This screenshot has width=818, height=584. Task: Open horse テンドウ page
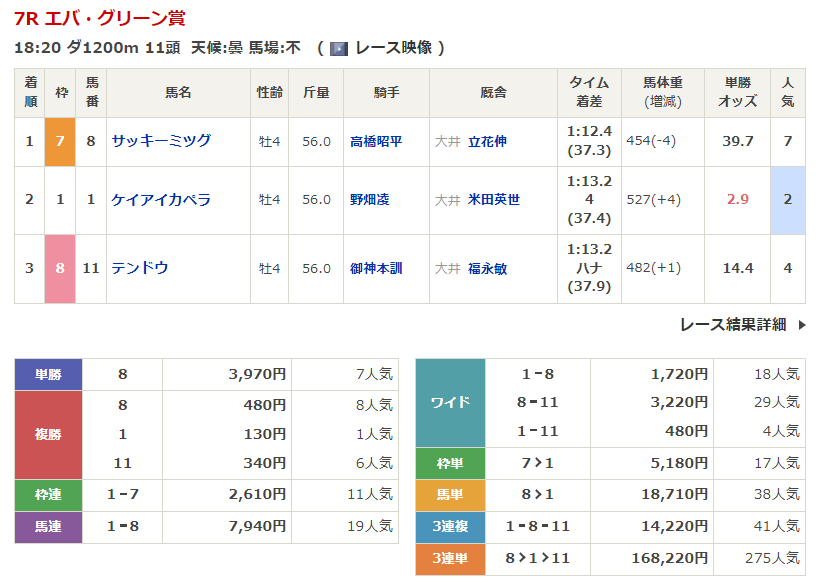(140, 268)
